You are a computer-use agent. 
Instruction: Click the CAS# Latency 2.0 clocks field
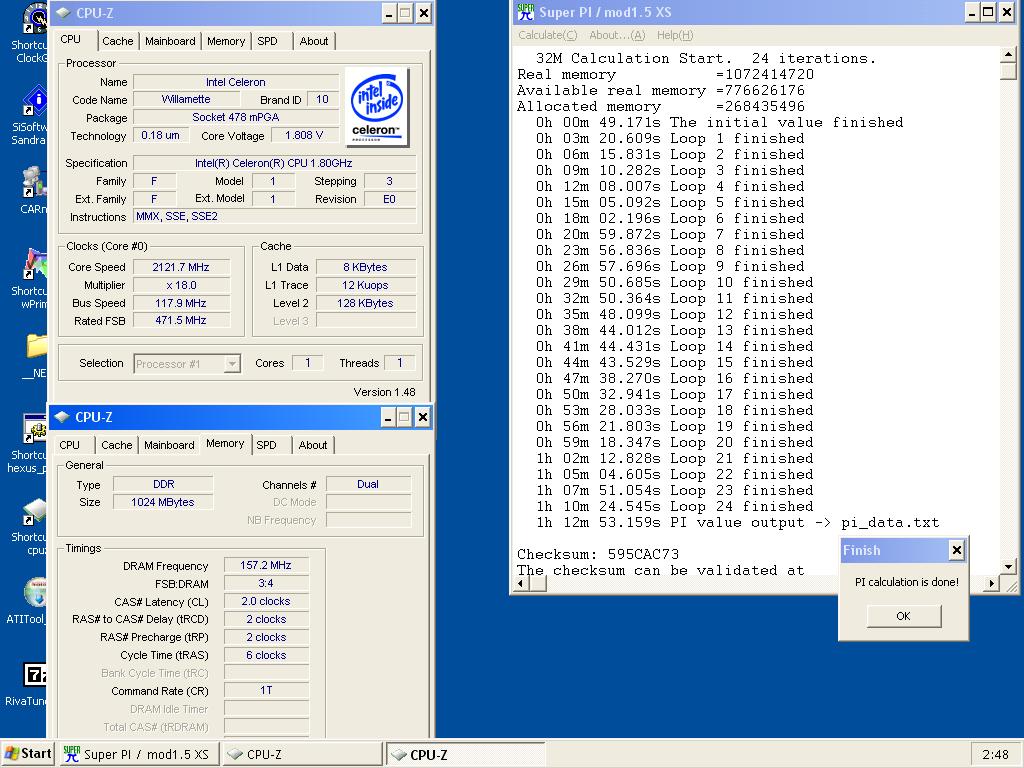click(x=266, y=601)
